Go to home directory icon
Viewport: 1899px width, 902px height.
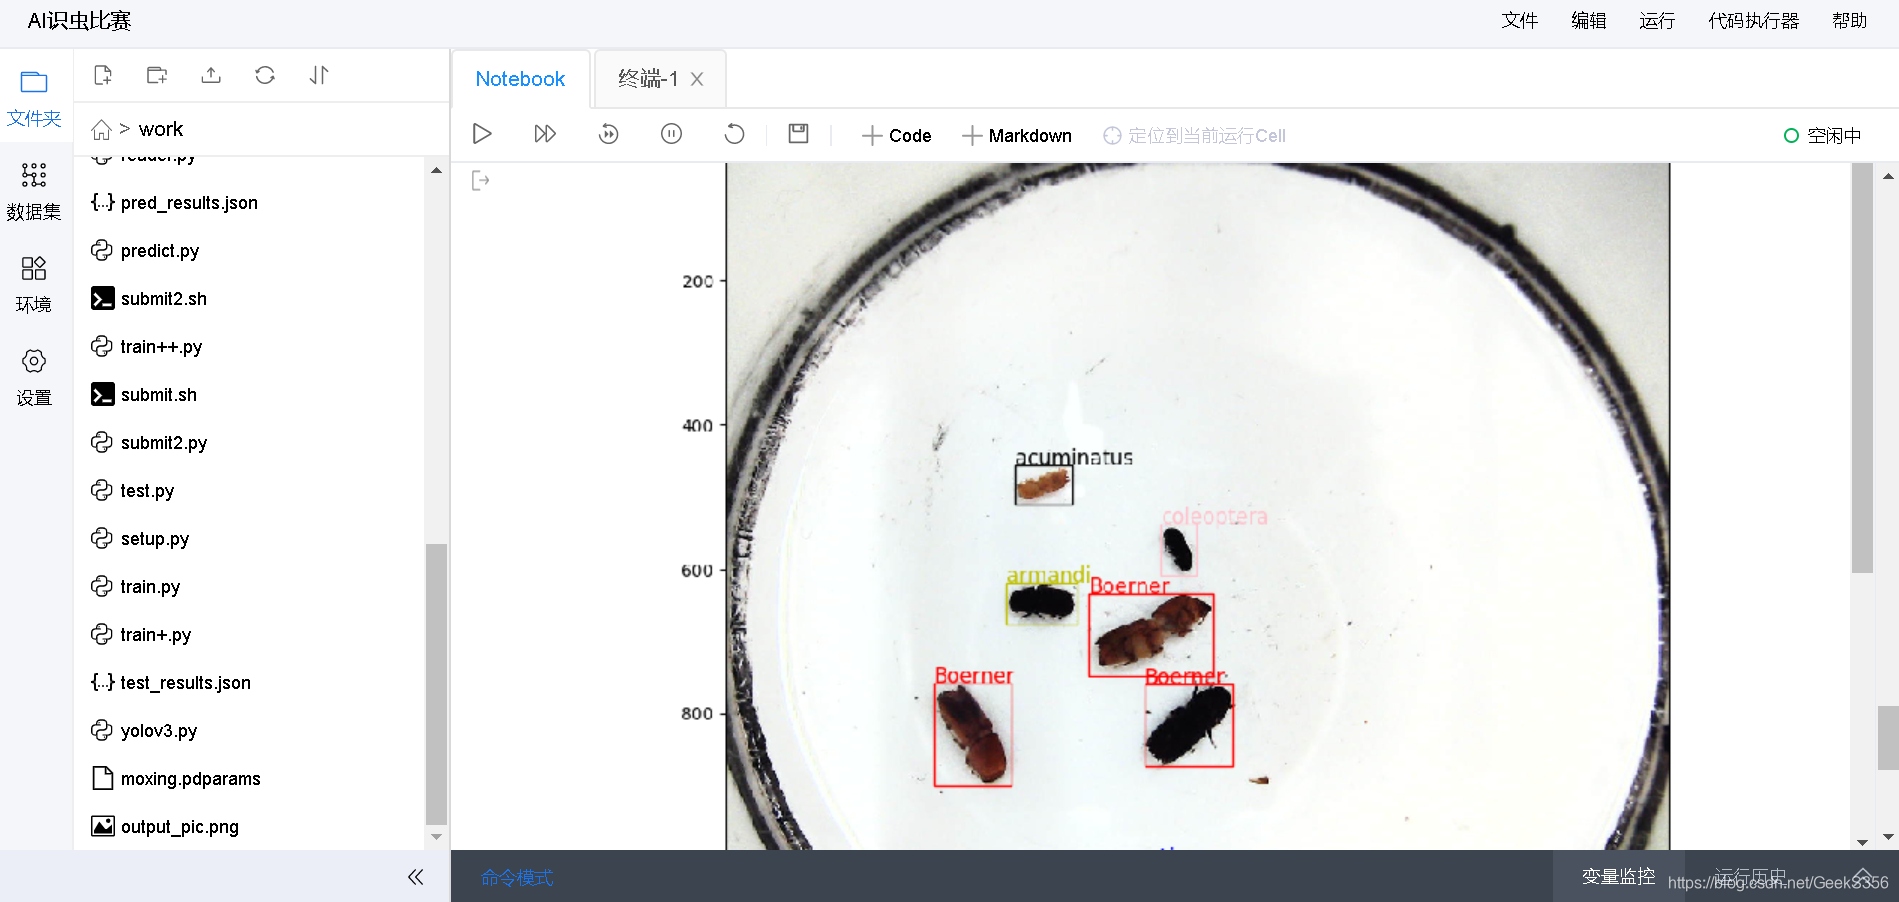101,130
